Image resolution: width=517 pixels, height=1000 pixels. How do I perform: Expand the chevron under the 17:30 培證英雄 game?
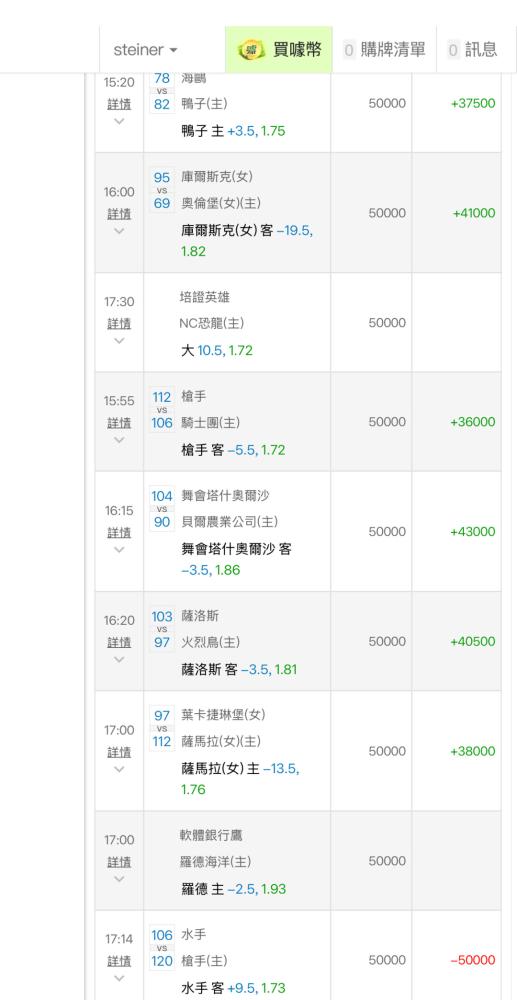pos(119,341)
